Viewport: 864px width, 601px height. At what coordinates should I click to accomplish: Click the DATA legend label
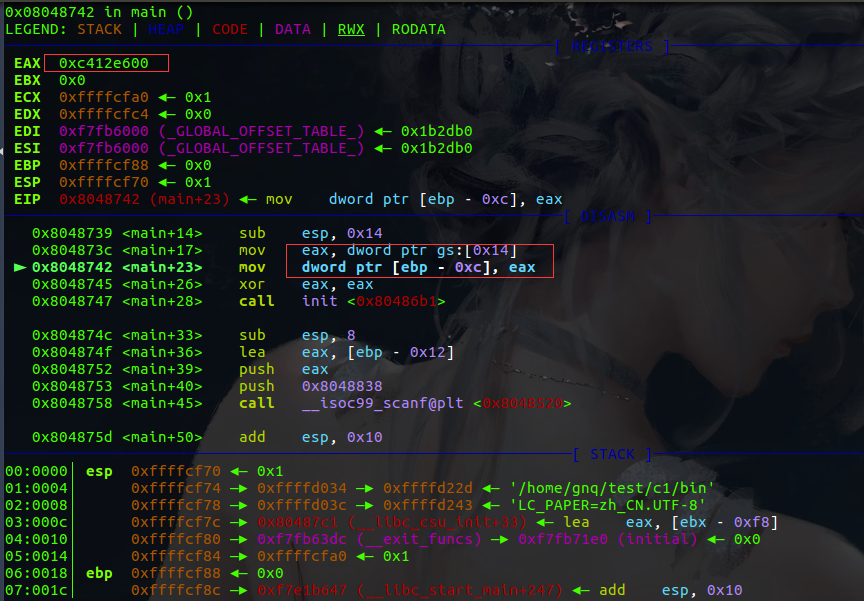(293, 29)
